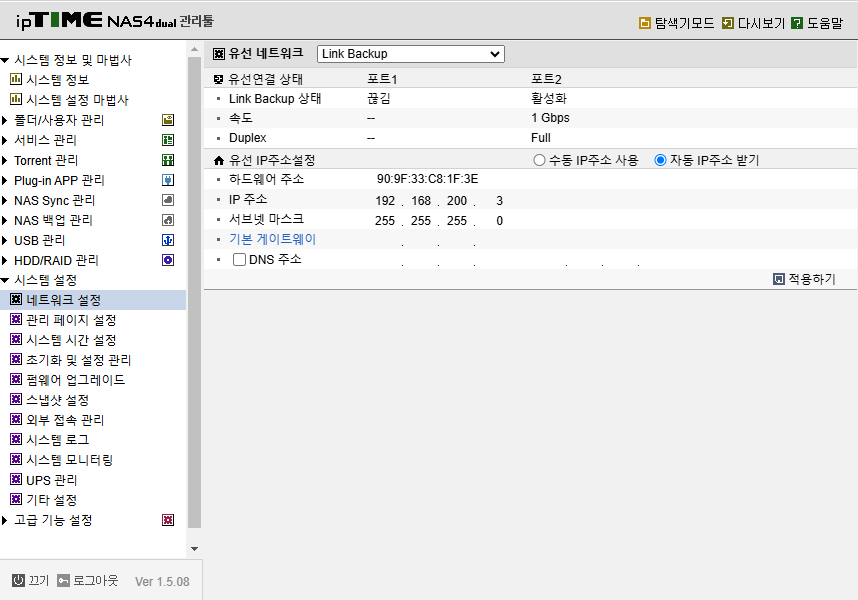Collapse 시스템 설정 tree arrow

pyautogui.click(x=4, y=280)
